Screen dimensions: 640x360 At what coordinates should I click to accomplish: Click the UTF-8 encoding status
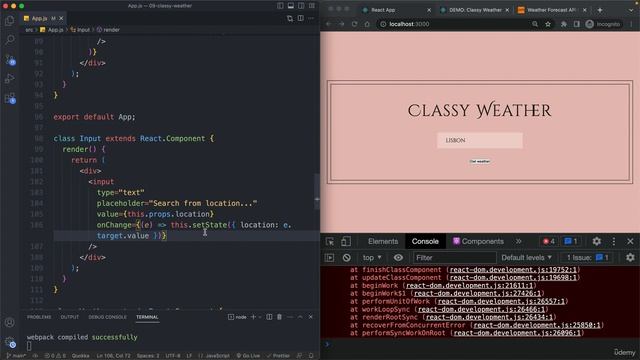[173, 356]
